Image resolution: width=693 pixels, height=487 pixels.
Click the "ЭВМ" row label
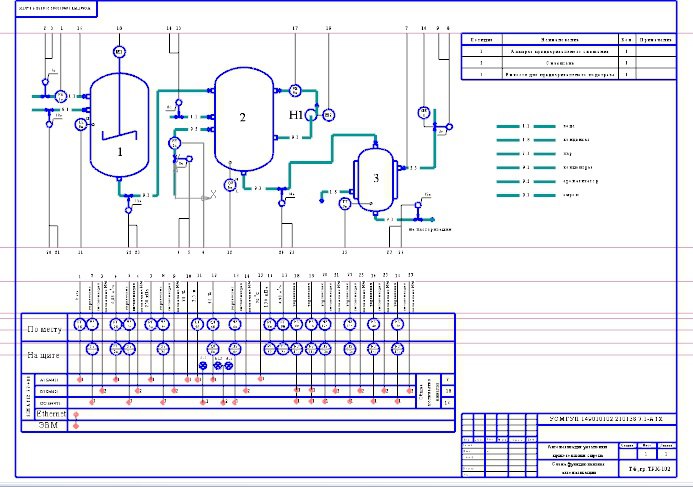point(47,426)
